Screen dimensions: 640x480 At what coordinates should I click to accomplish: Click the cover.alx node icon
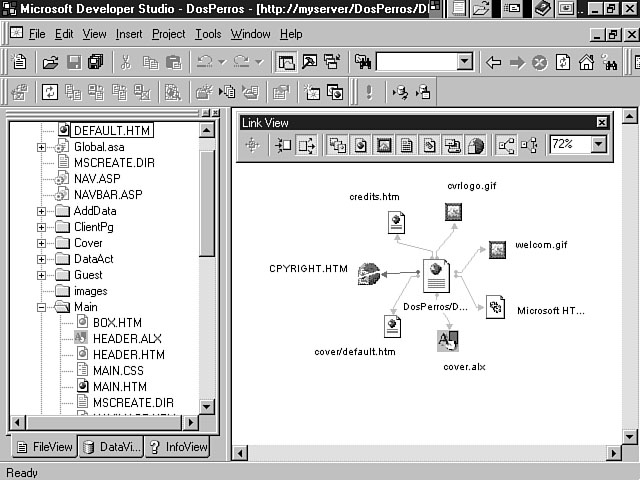448,341
